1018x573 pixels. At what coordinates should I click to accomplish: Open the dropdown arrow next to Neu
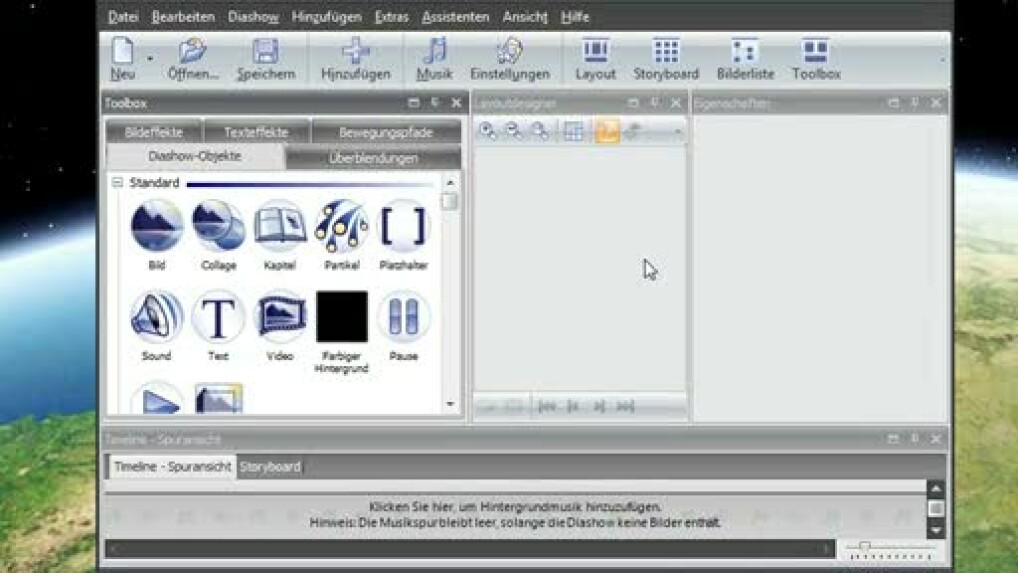[150, 59]
